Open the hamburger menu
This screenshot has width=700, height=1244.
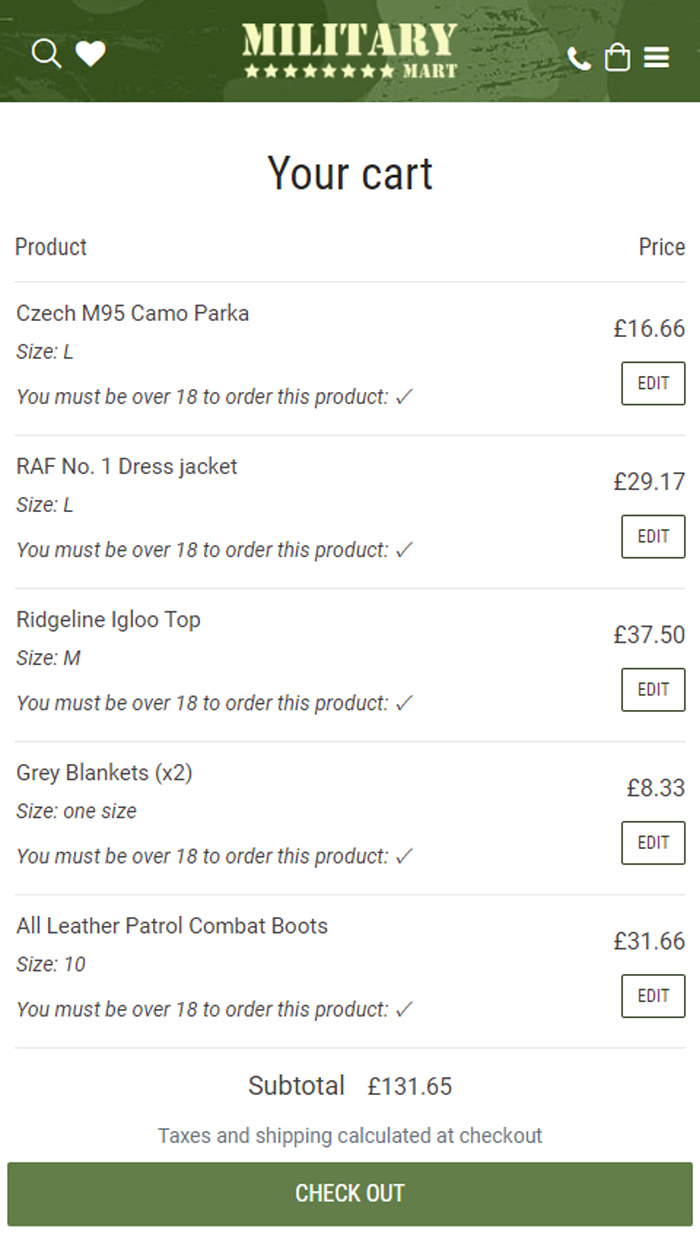tap(656, 58)
